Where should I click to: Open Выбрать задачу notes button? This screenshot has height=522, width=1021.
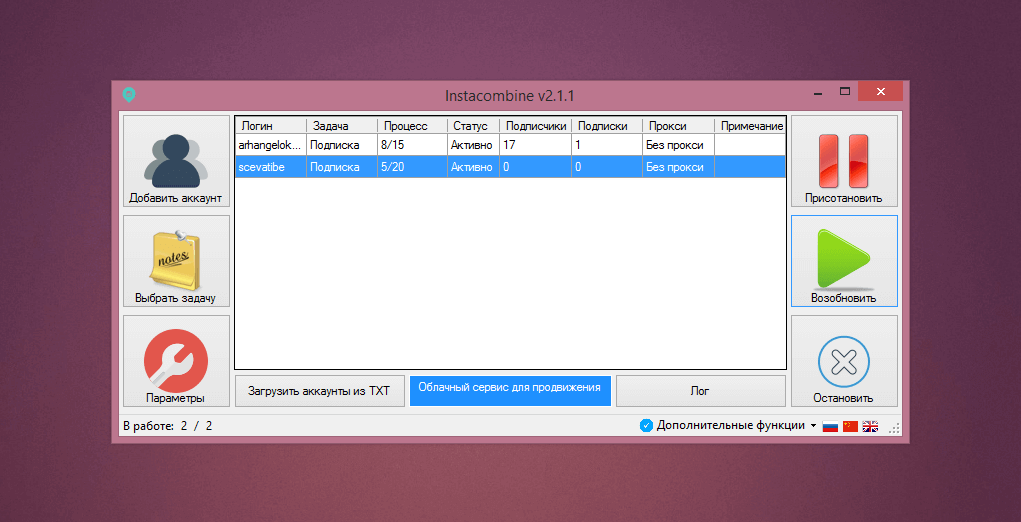tap(176, 261)
